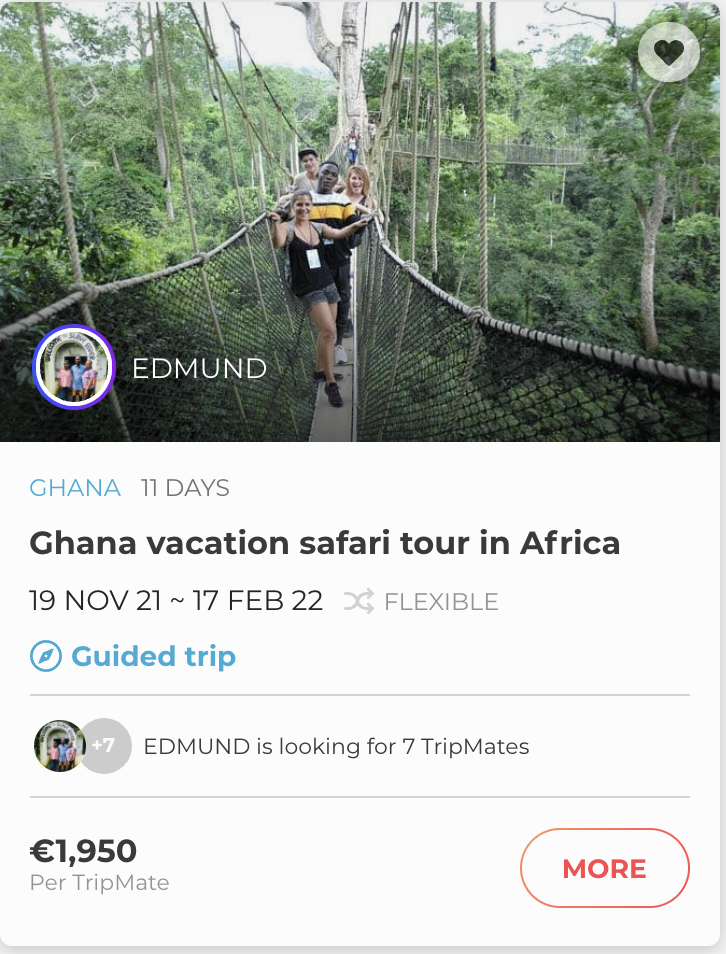Click the shuffle arrows icon beside FLEXIBLE
This screenshot has width=726, height=954.
(x=359, y=601)
